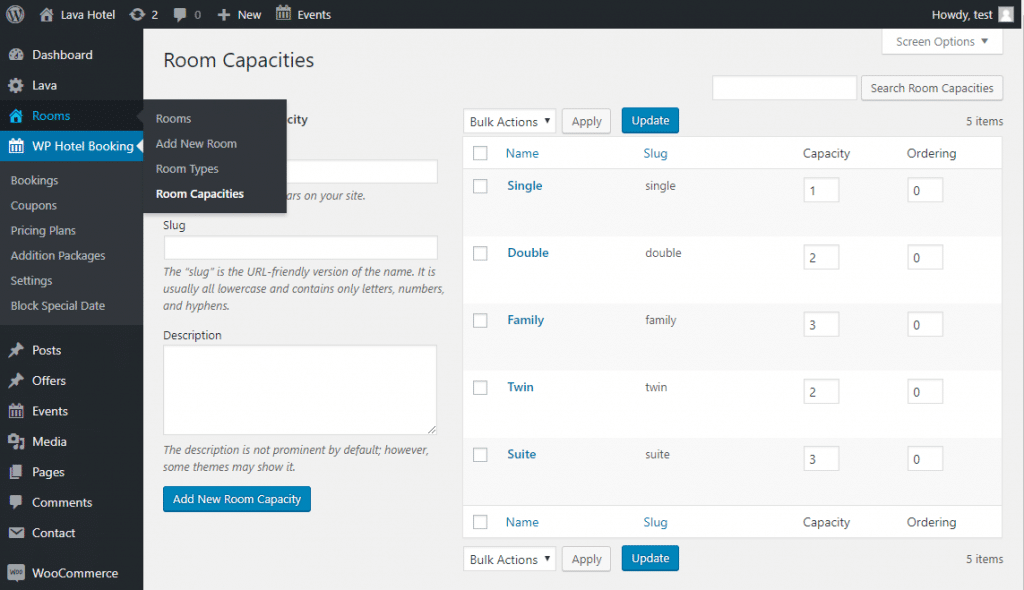The height and width of the screenshot is (590, 1024).
Task: Open Media via its sidebar icon
Action: 16,442
